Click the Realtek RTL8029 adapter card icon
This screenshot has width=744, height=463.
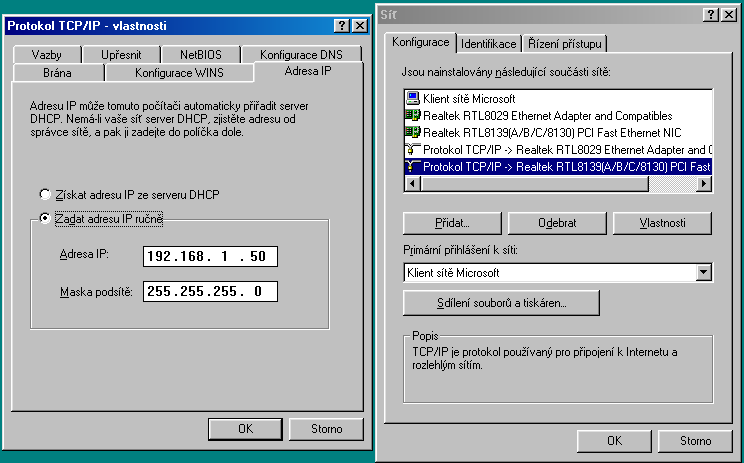(x=413, y=115)
